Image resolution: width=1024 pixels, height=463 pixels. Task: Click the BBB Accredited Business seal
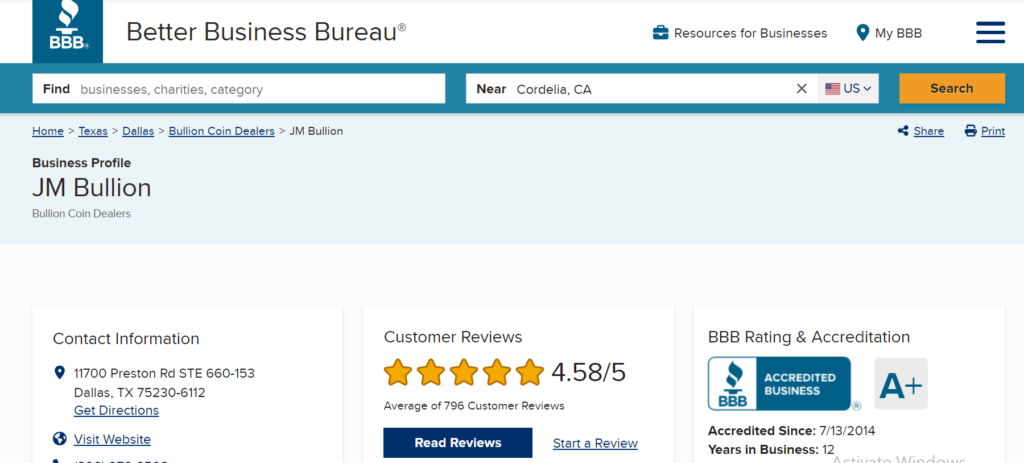click(x=780, y=384)
